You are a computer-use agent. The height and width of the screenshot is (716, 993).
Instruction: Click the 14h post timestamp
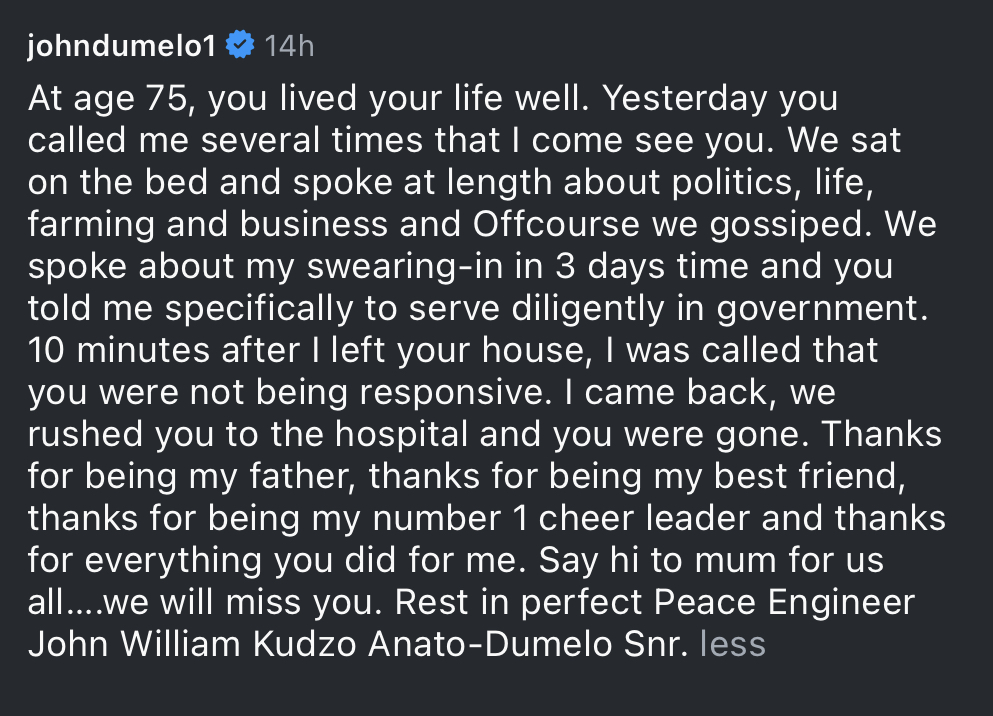[289, 46]
